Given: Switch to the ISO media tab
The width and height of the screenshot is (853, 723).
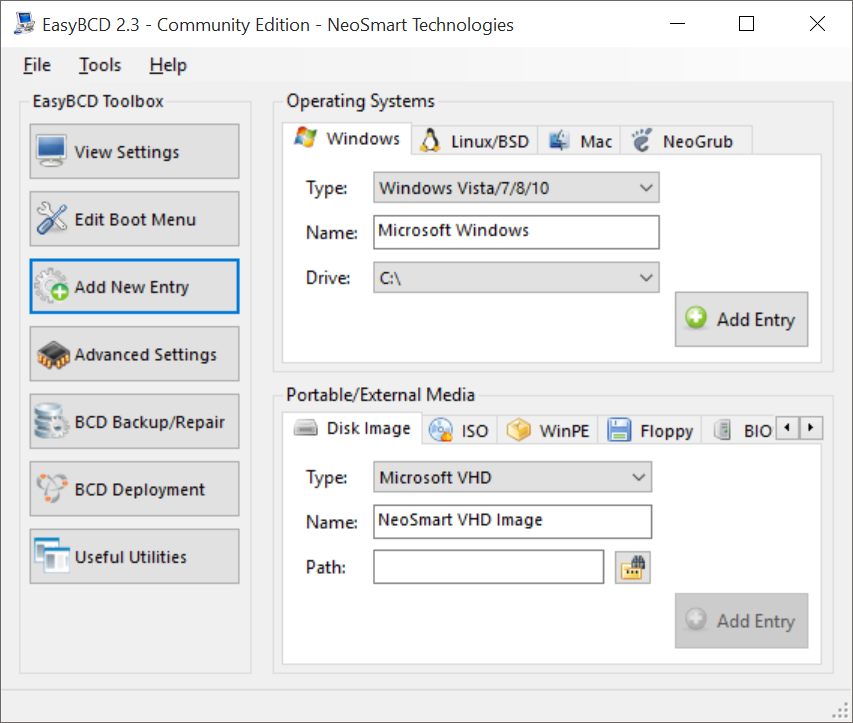Looking at the screenshot, I should coord(459,428).
